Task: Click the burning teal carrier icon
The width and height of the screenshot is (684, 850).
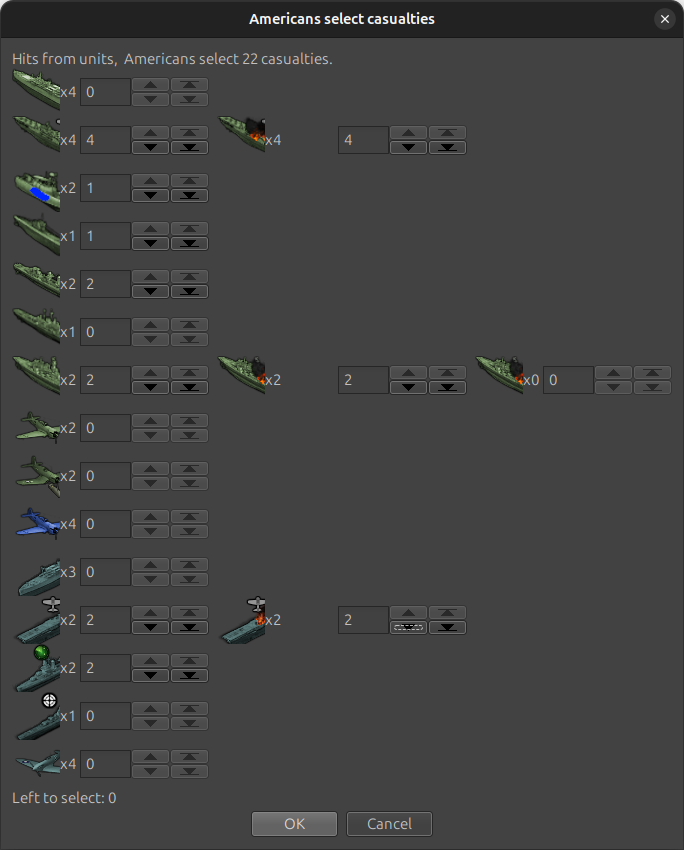Action: click(x=243, y=620)
